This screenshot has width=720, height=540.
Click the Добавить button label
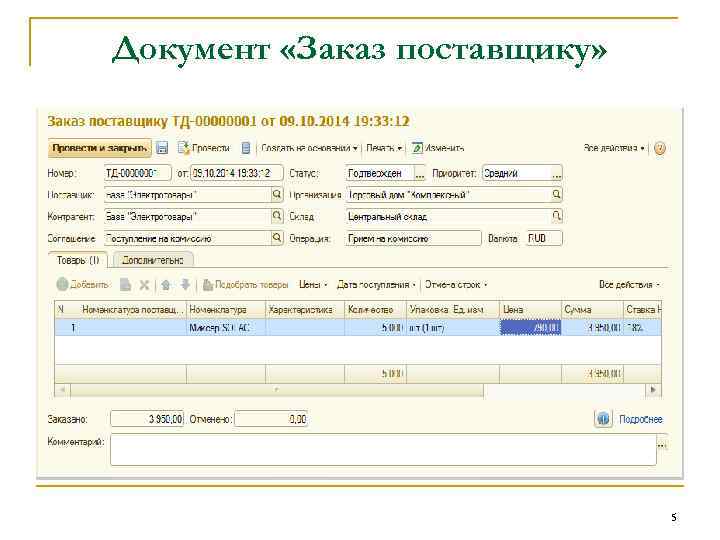90,285
